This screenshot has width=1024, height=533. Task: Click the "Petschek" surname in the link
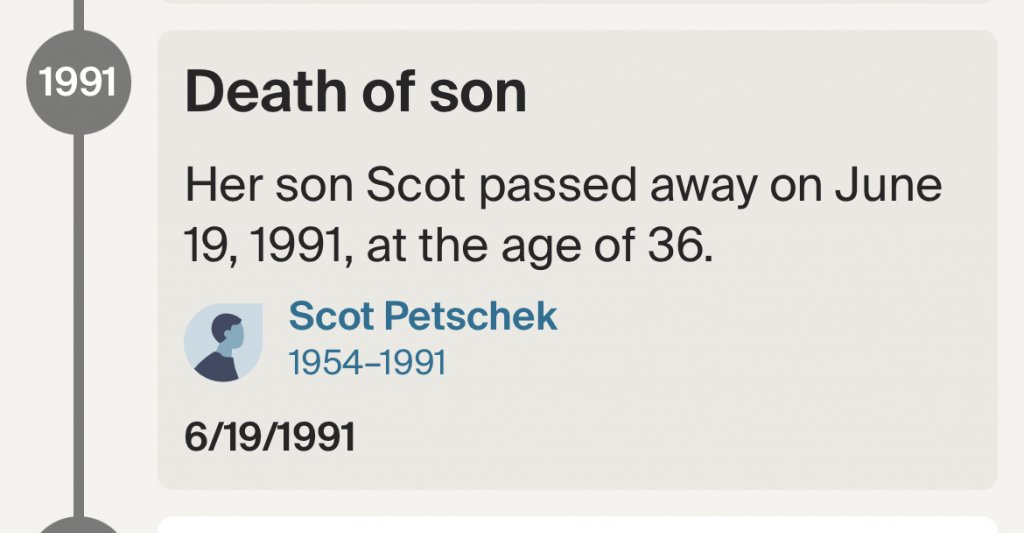pyautogui.click(x=470, y=316)
